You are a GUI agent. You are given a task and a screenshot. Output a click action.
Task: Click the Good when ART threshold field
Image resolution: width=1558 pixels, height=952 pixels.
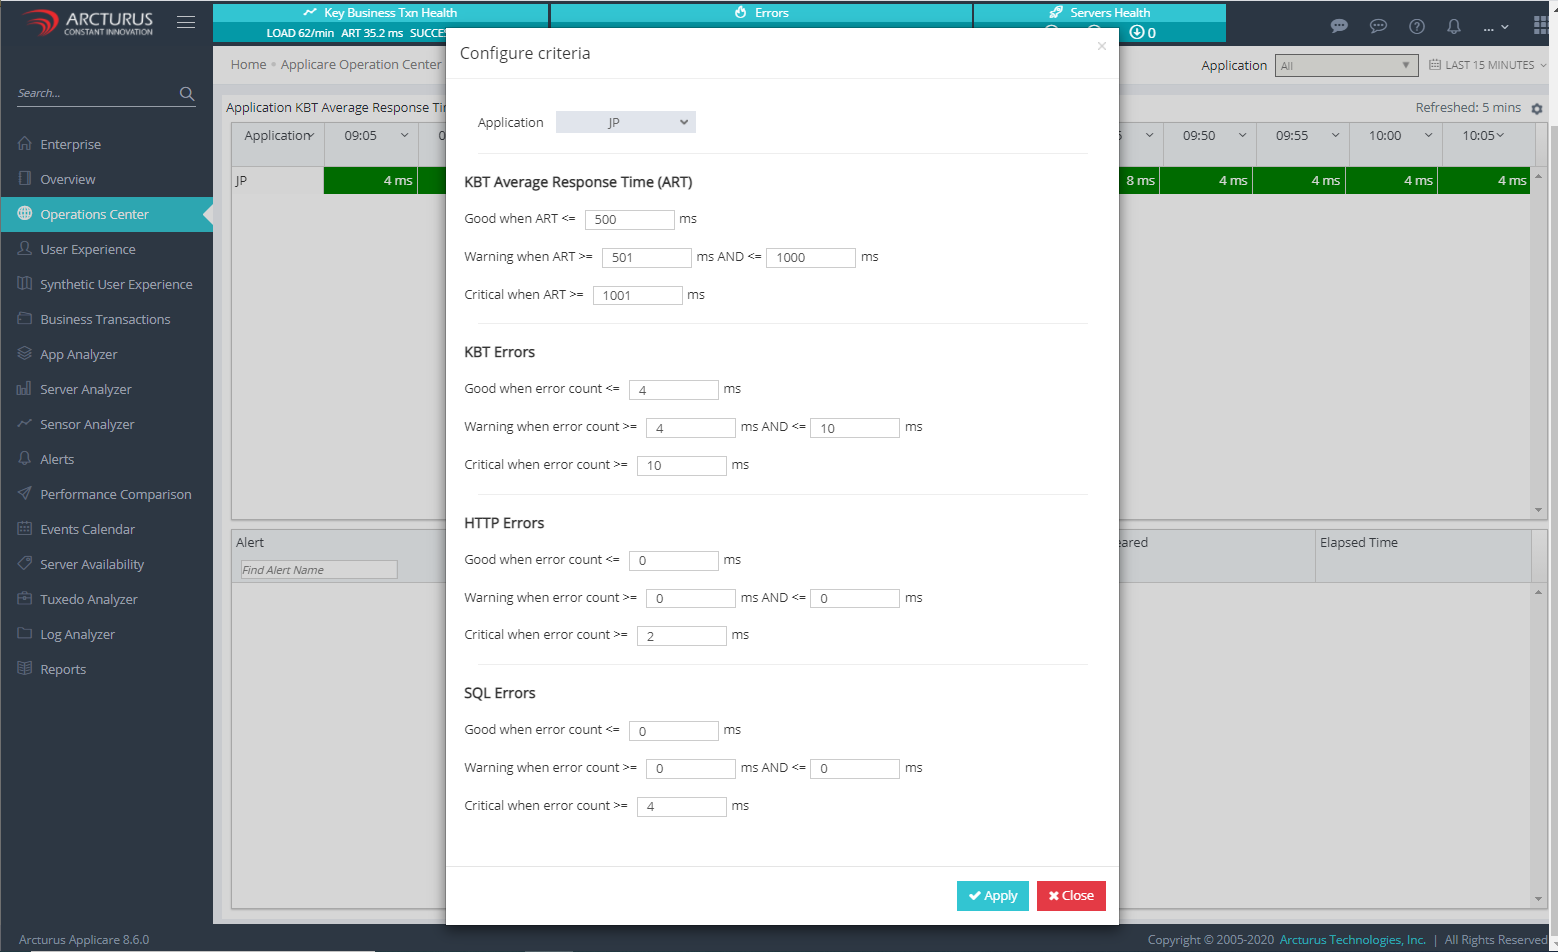(x=629, y=220)
